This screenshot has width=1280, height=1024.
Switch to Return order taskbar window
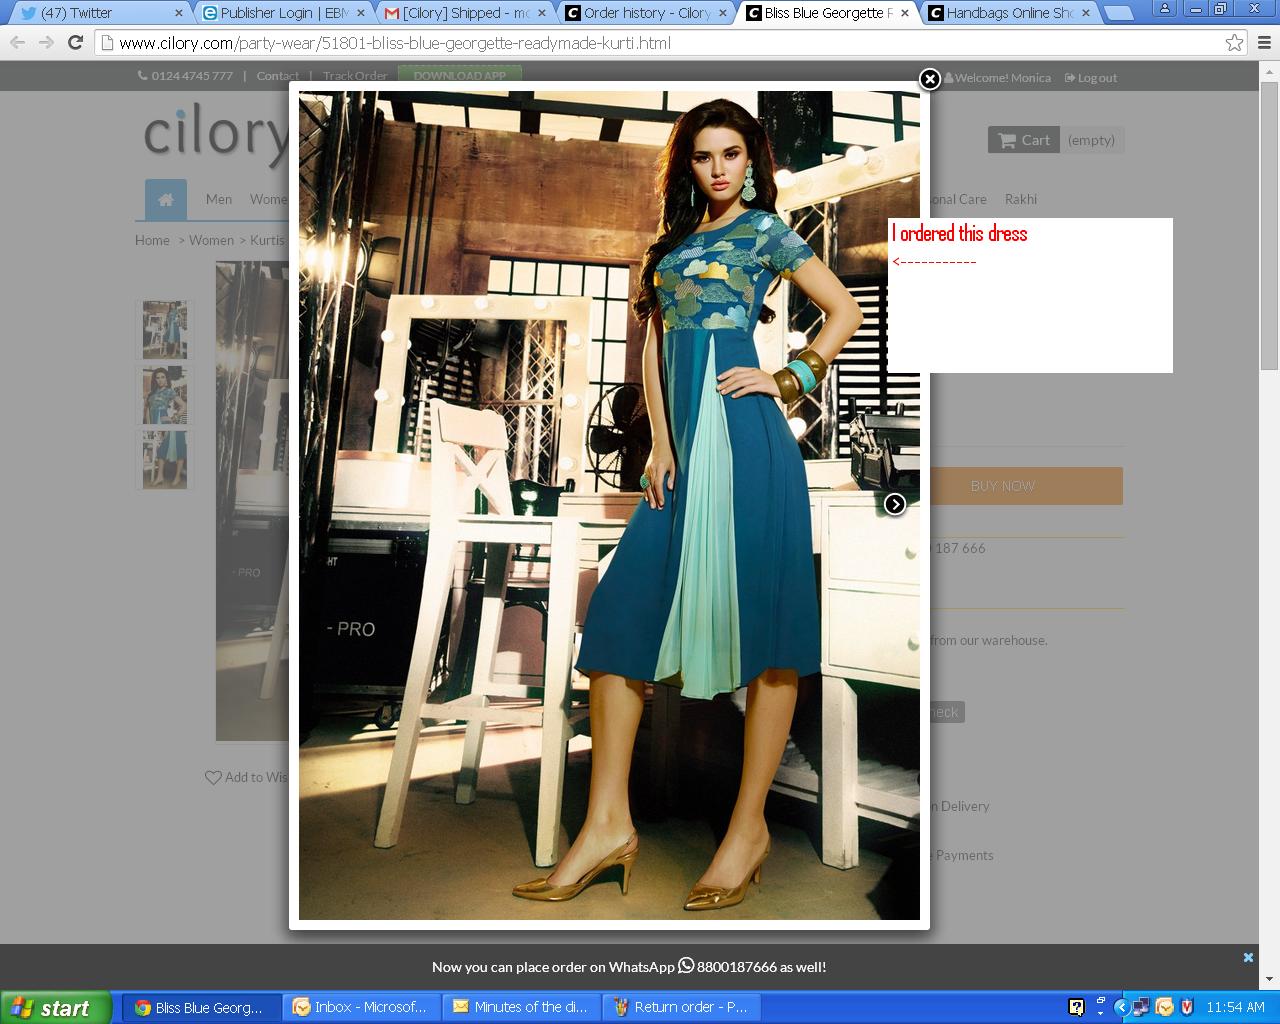point(680,1007)
